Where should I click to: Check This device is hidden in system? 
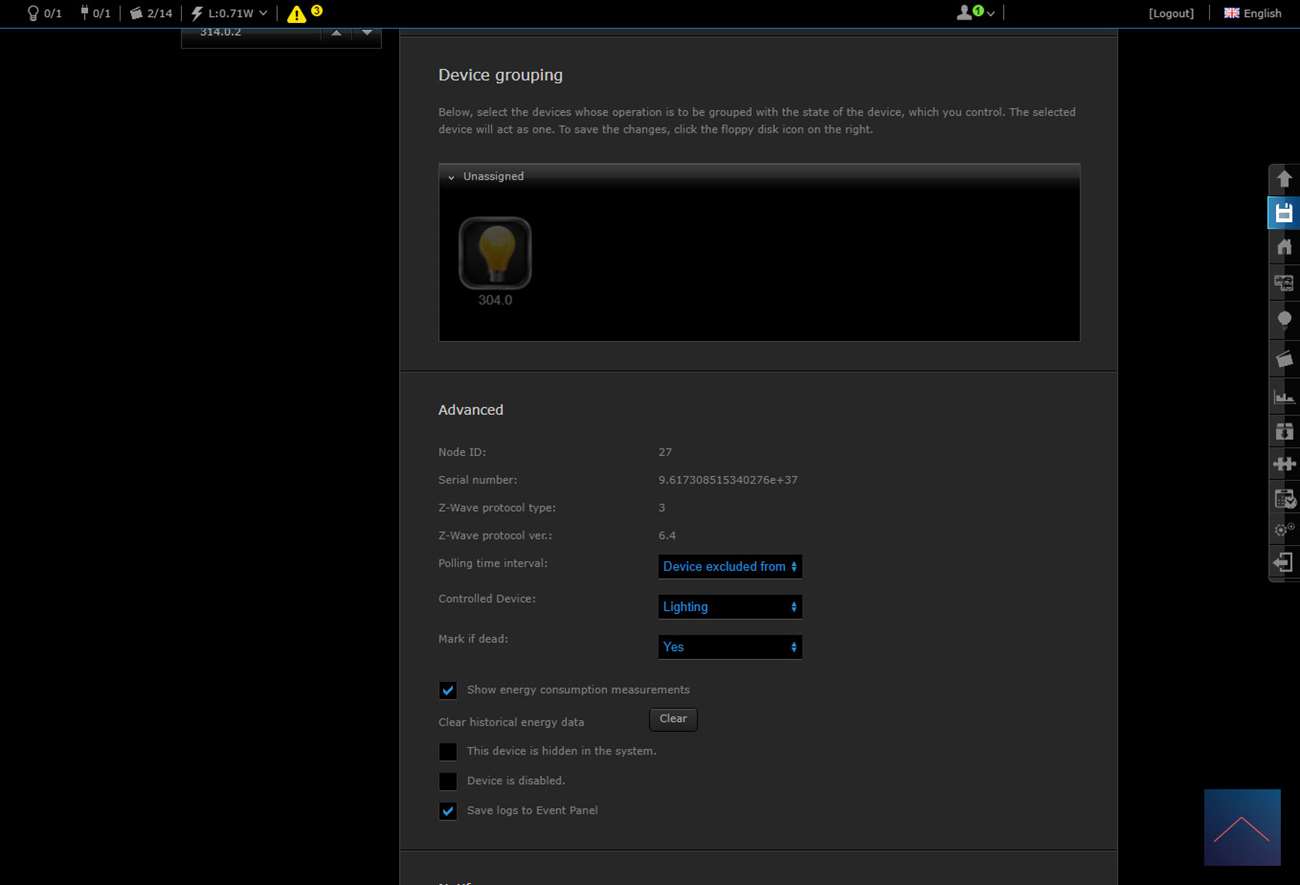(448, 751)
